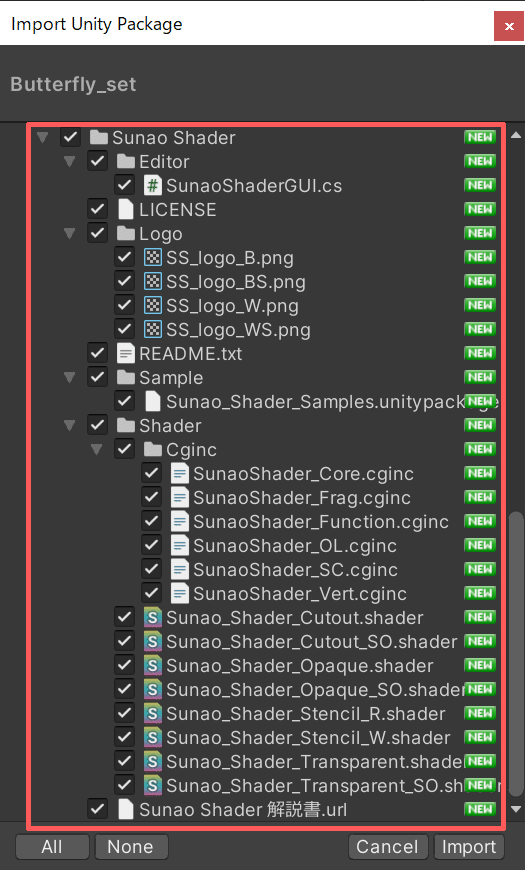Click the SunaoShader_Function.cginc file icon
The height and width of the screenshot is (870, 525).
click(180, 521)
